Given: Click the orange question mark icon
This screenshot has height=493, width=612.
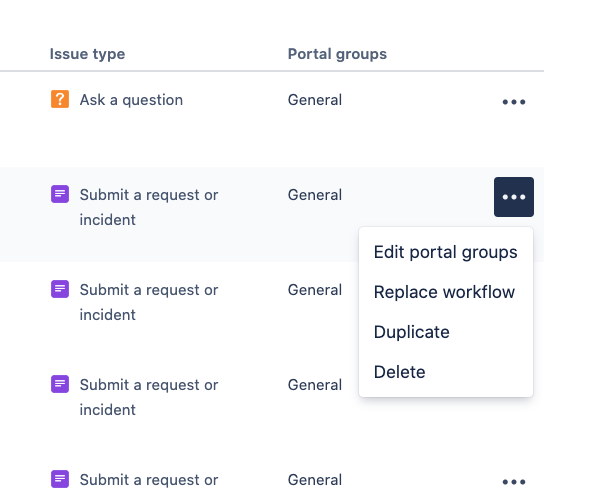Looking at the screenshot, I should pos(60,99).
